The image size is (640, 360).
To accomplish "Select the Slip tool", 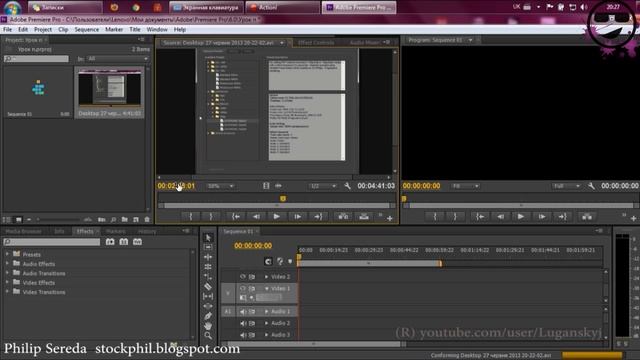I will 208,296.
